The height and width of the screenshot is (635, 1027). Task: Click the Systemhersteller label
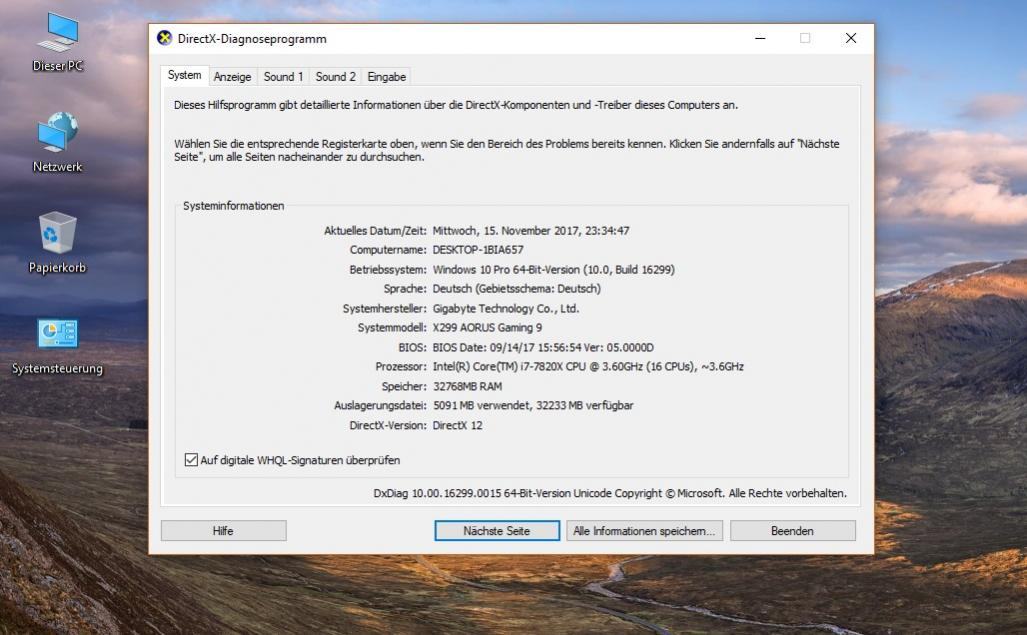(x=384, y=308)
